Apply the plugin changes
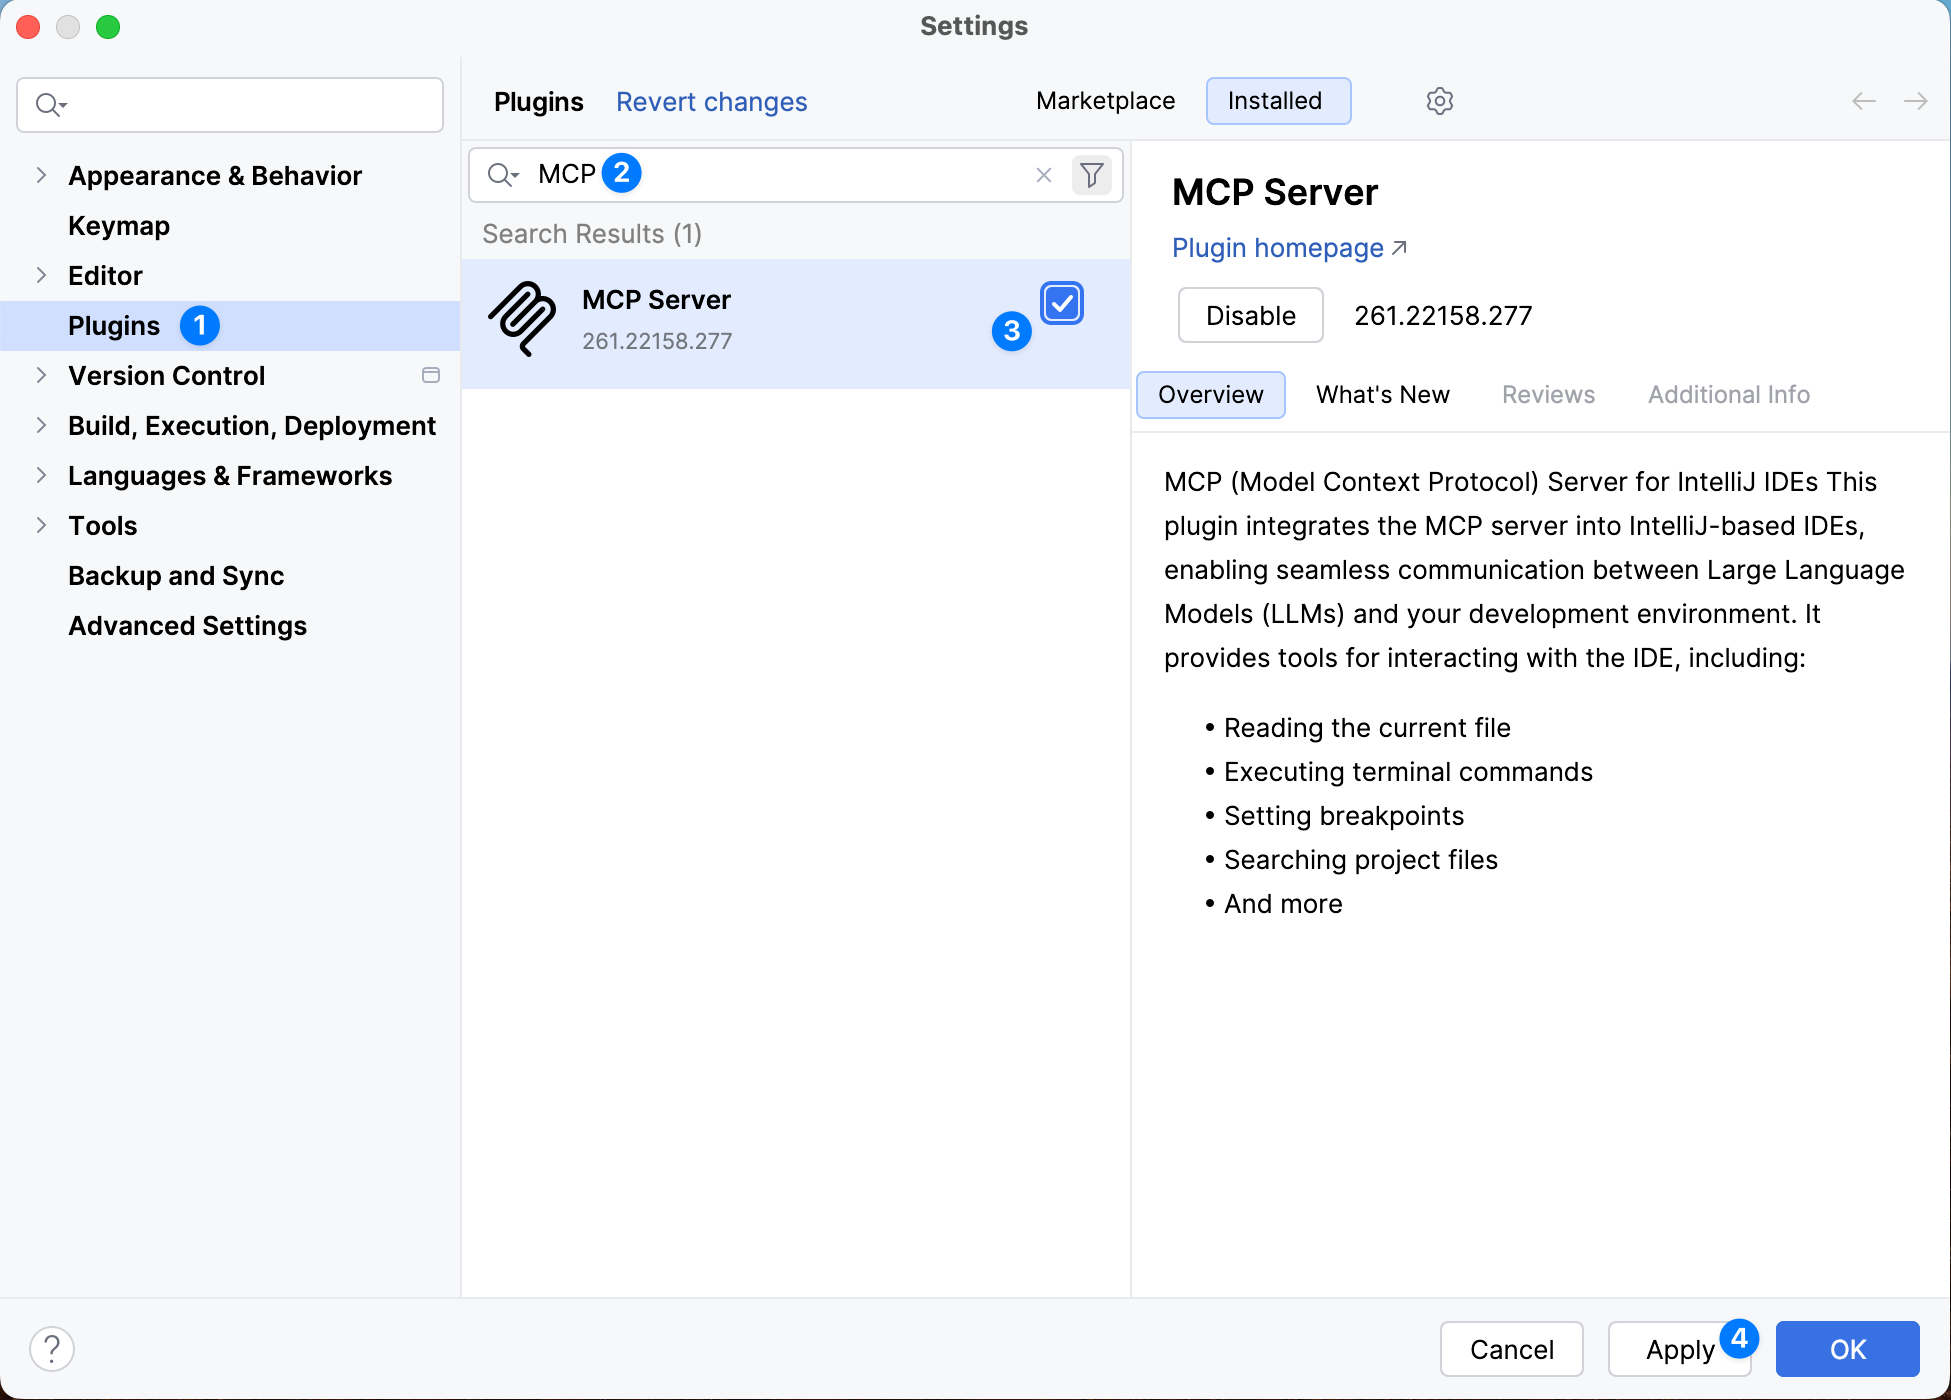 (x=1678, y=1349)
